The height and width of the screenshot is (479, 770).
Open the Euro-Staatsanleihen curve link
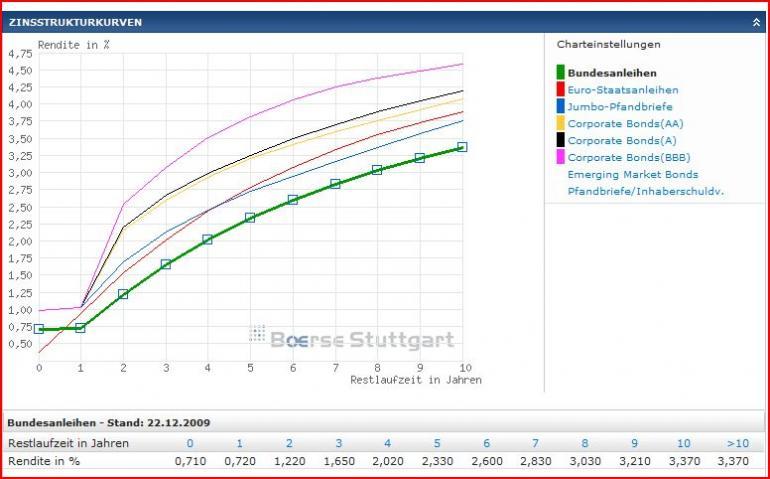623,90
